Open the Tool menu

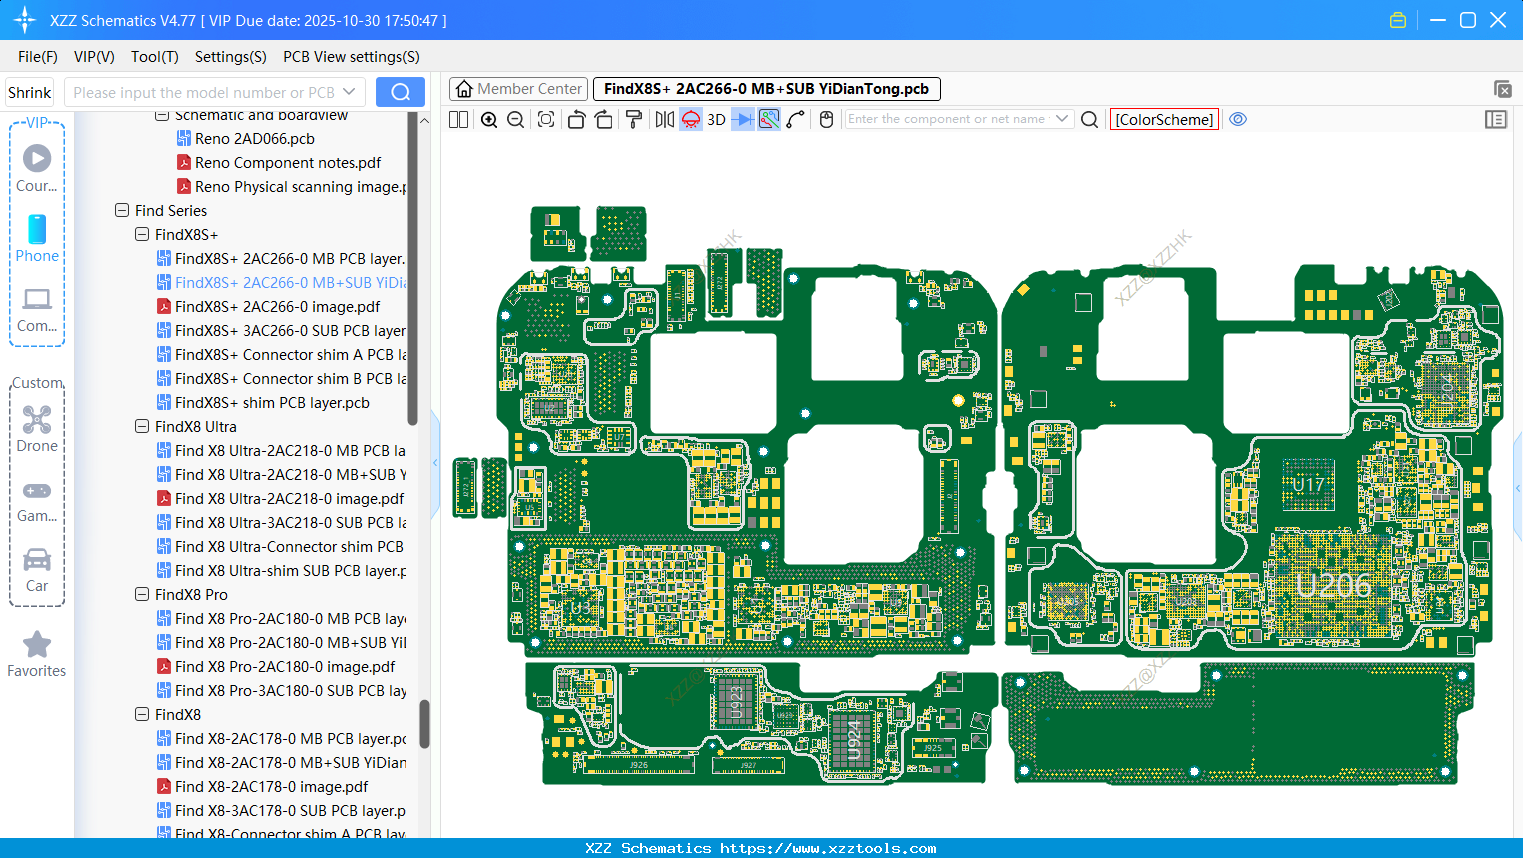pyautogui.click(x=154, y=57)
